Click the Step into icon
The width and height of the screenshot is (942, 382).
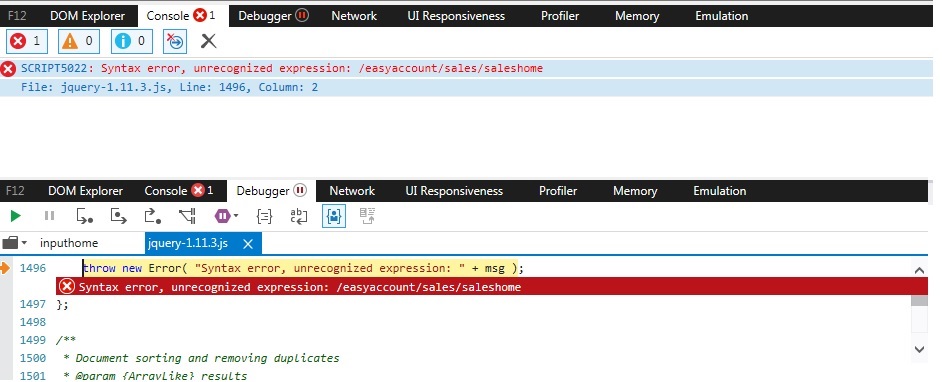coord(85,216)
